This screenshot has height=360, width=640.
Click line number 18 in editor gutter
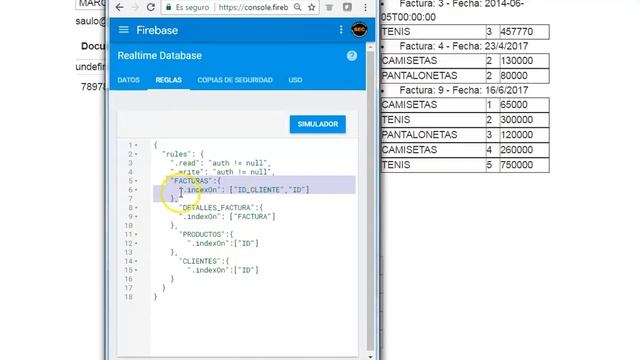pos(129,297)
